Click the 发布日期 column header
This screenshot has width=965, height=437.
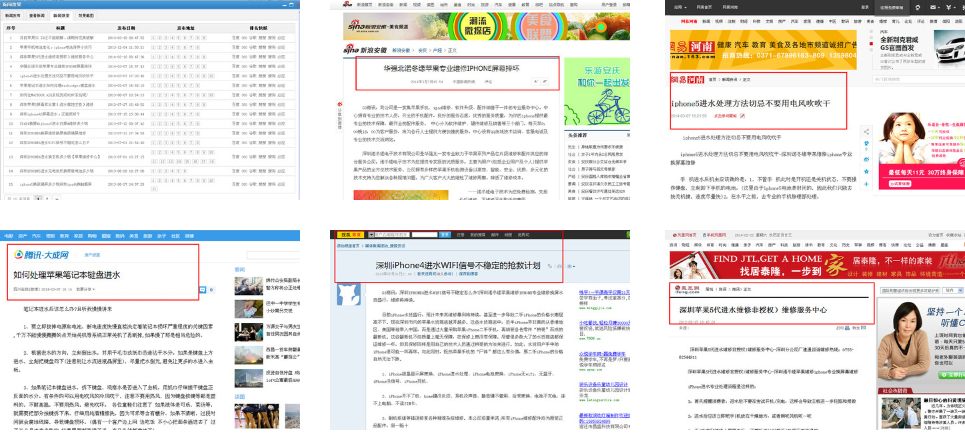pyautogui.click(x=126, y=28)
